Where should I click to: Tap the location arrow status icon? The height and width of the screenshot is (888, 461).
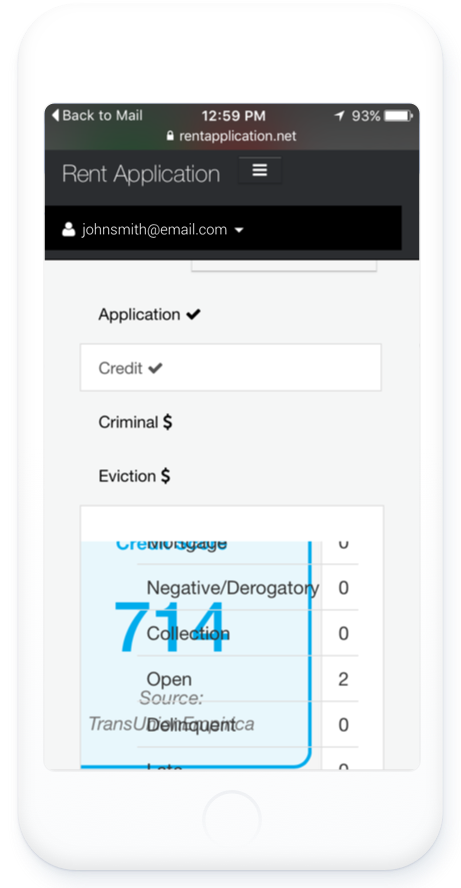[x=339, y=116]
